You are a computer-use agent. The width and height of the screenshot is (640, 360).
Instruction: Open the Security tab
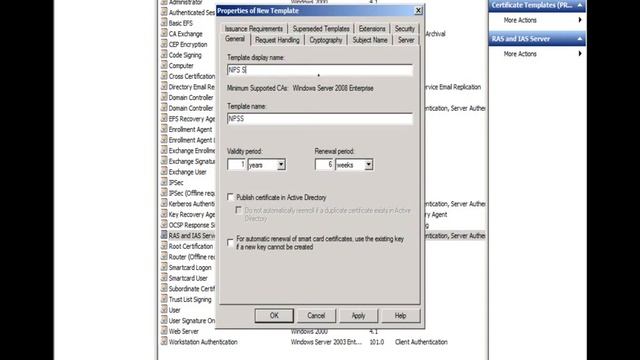(404, 29)
